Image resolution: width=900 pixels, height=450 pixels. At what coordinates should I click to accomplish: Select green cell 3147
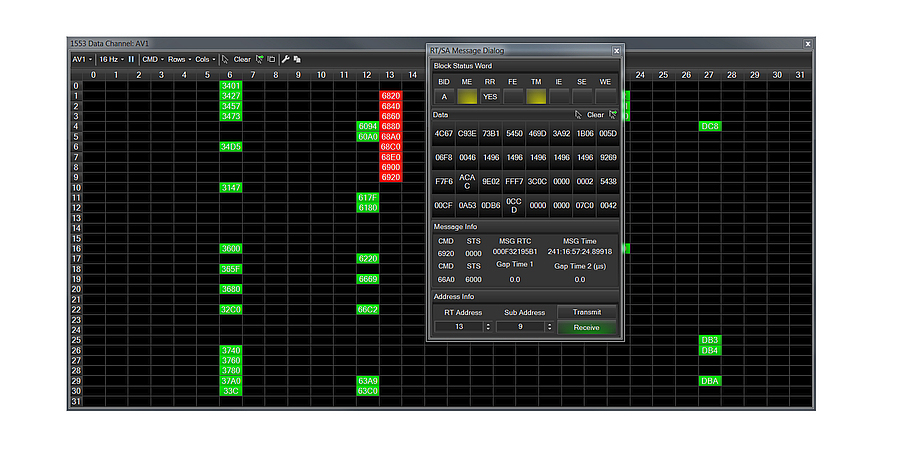230,188
